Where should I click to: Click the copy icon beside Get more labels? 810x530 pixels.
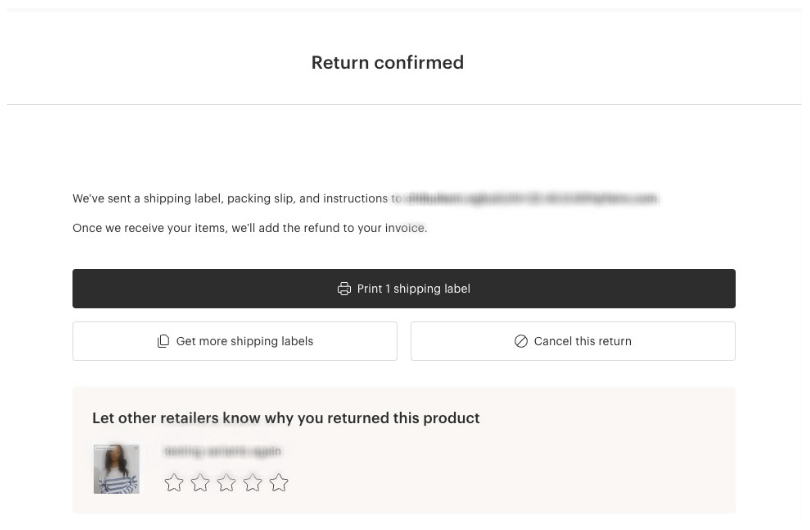[163, 341]
